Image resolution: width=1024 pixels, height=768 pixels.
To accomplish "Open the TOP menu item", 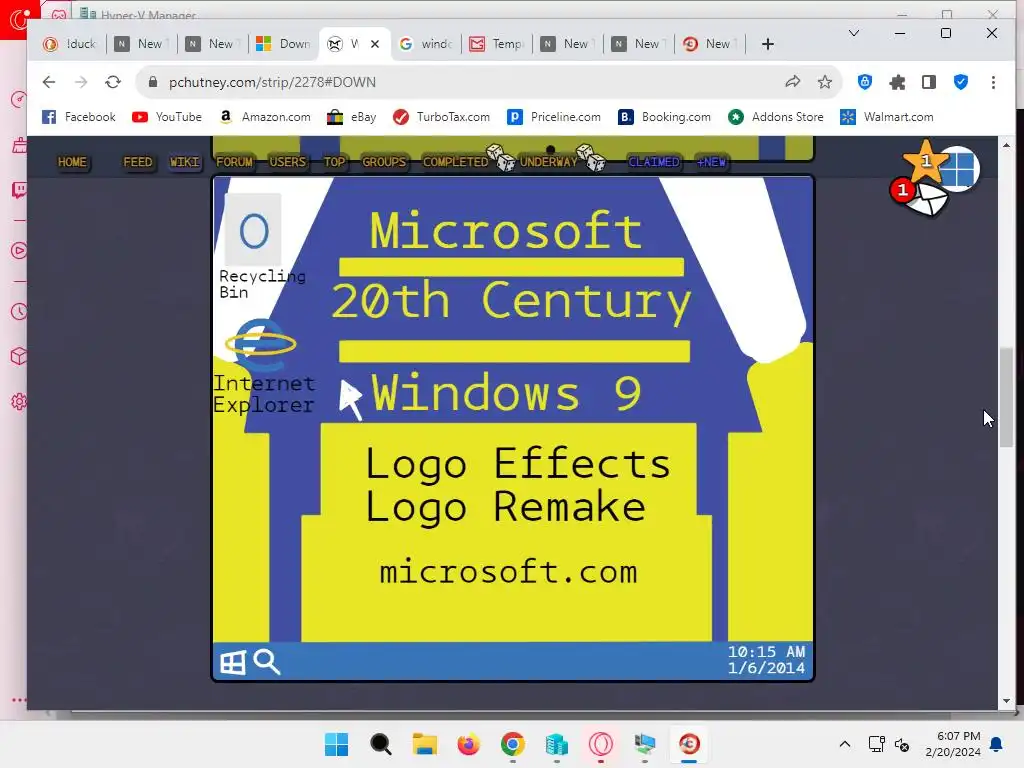I will [x=334, y=162].
